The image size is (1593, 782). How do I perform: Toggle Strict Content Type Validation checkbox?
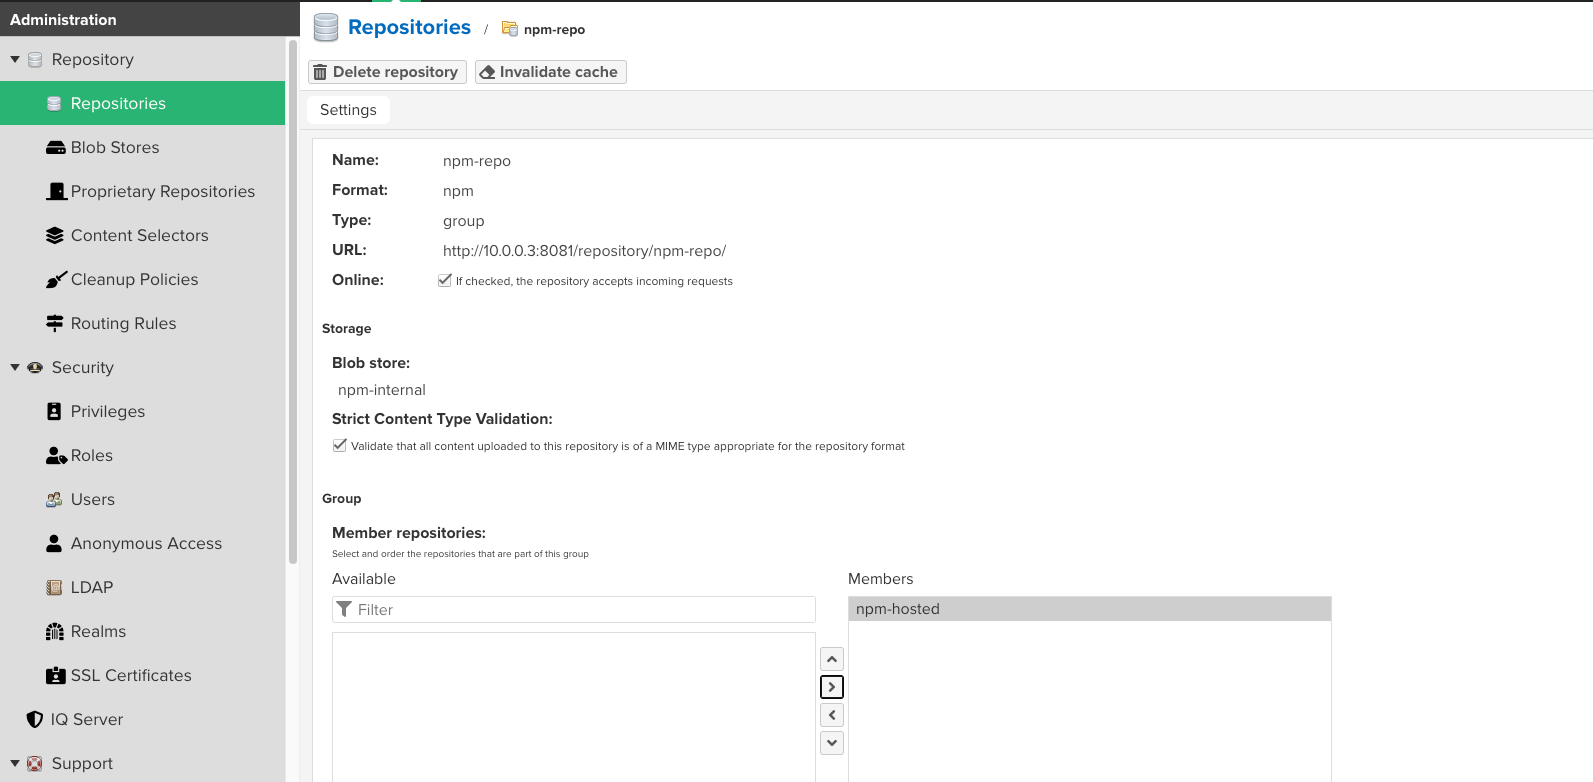pos(340,446)
